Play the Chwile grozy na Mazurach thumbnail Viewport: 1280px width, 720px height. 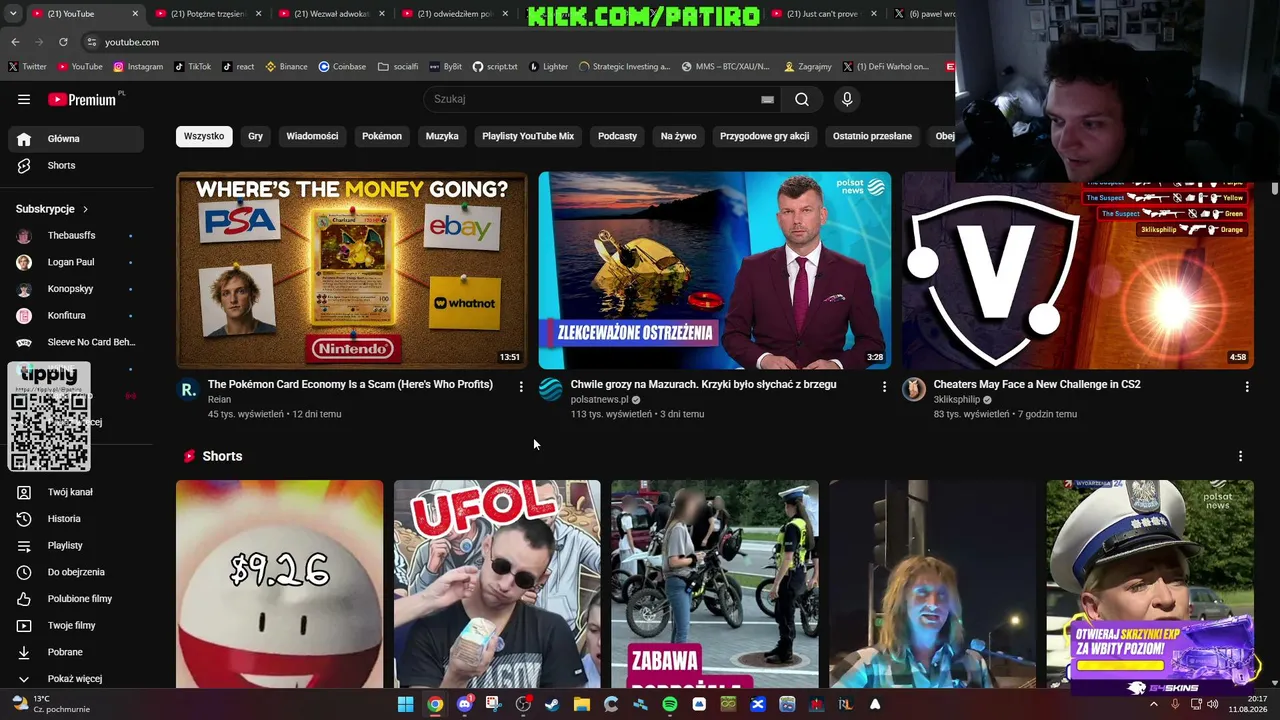point(715,270)
